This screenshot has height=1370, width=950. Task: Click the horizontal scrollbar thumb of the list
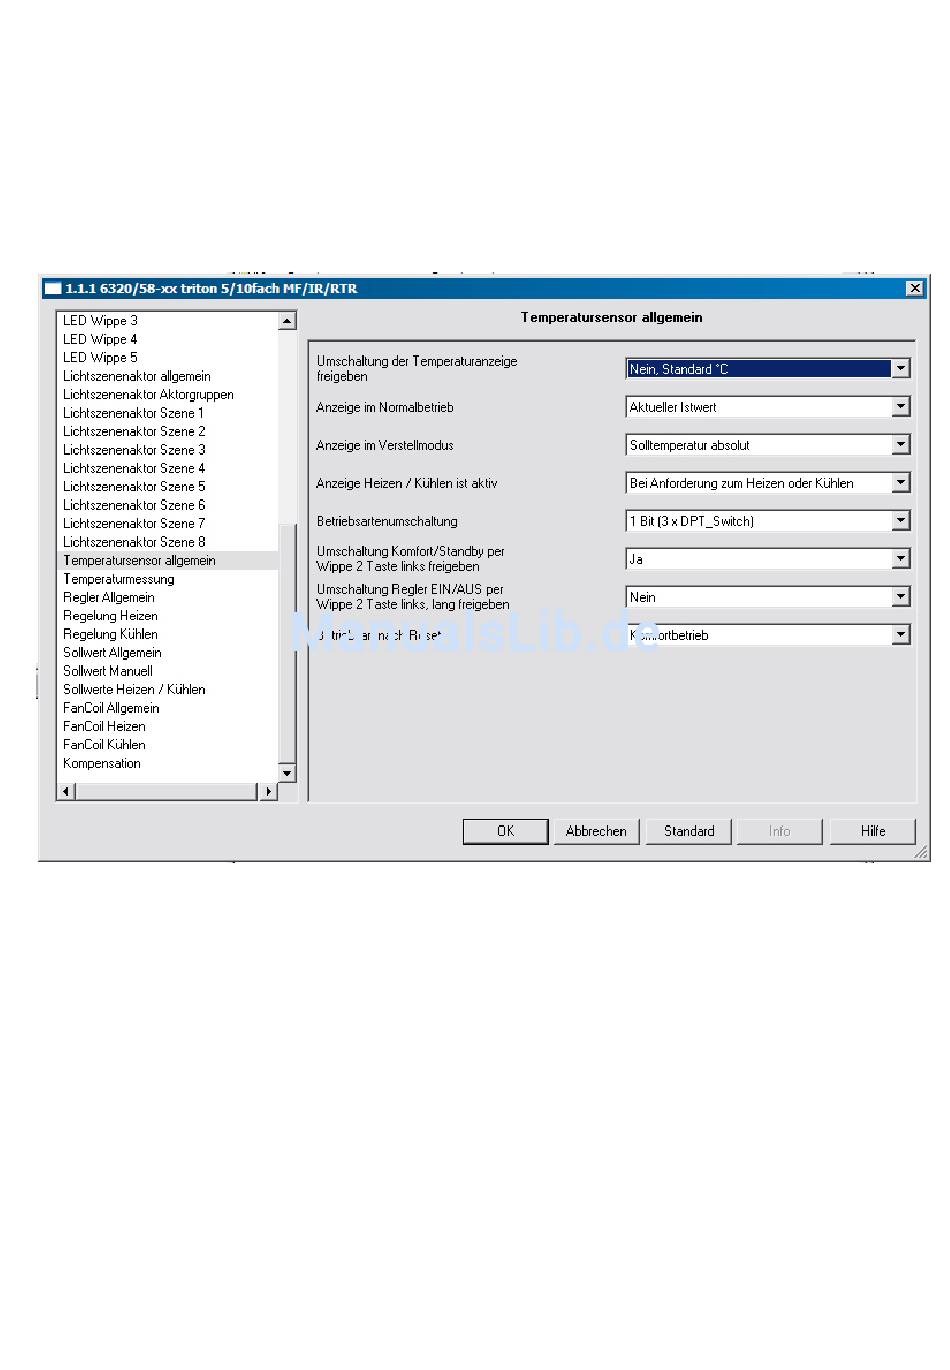pos(167,791)
